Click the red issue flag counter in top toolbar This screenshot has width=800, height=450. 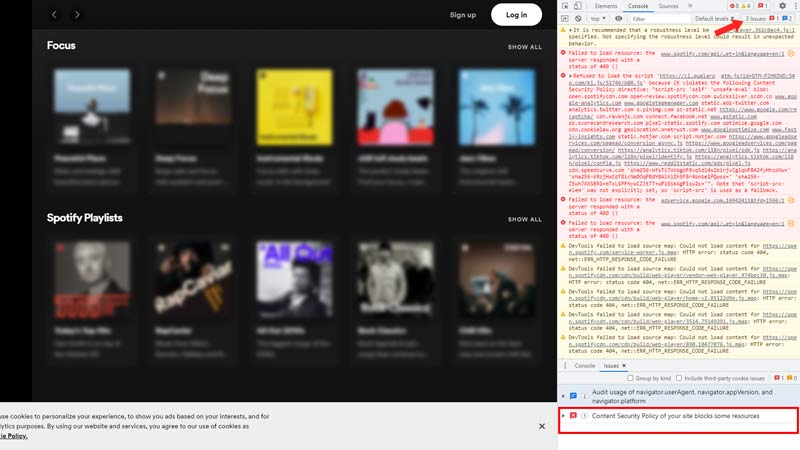pyautogui.click(x=762, y=6)
